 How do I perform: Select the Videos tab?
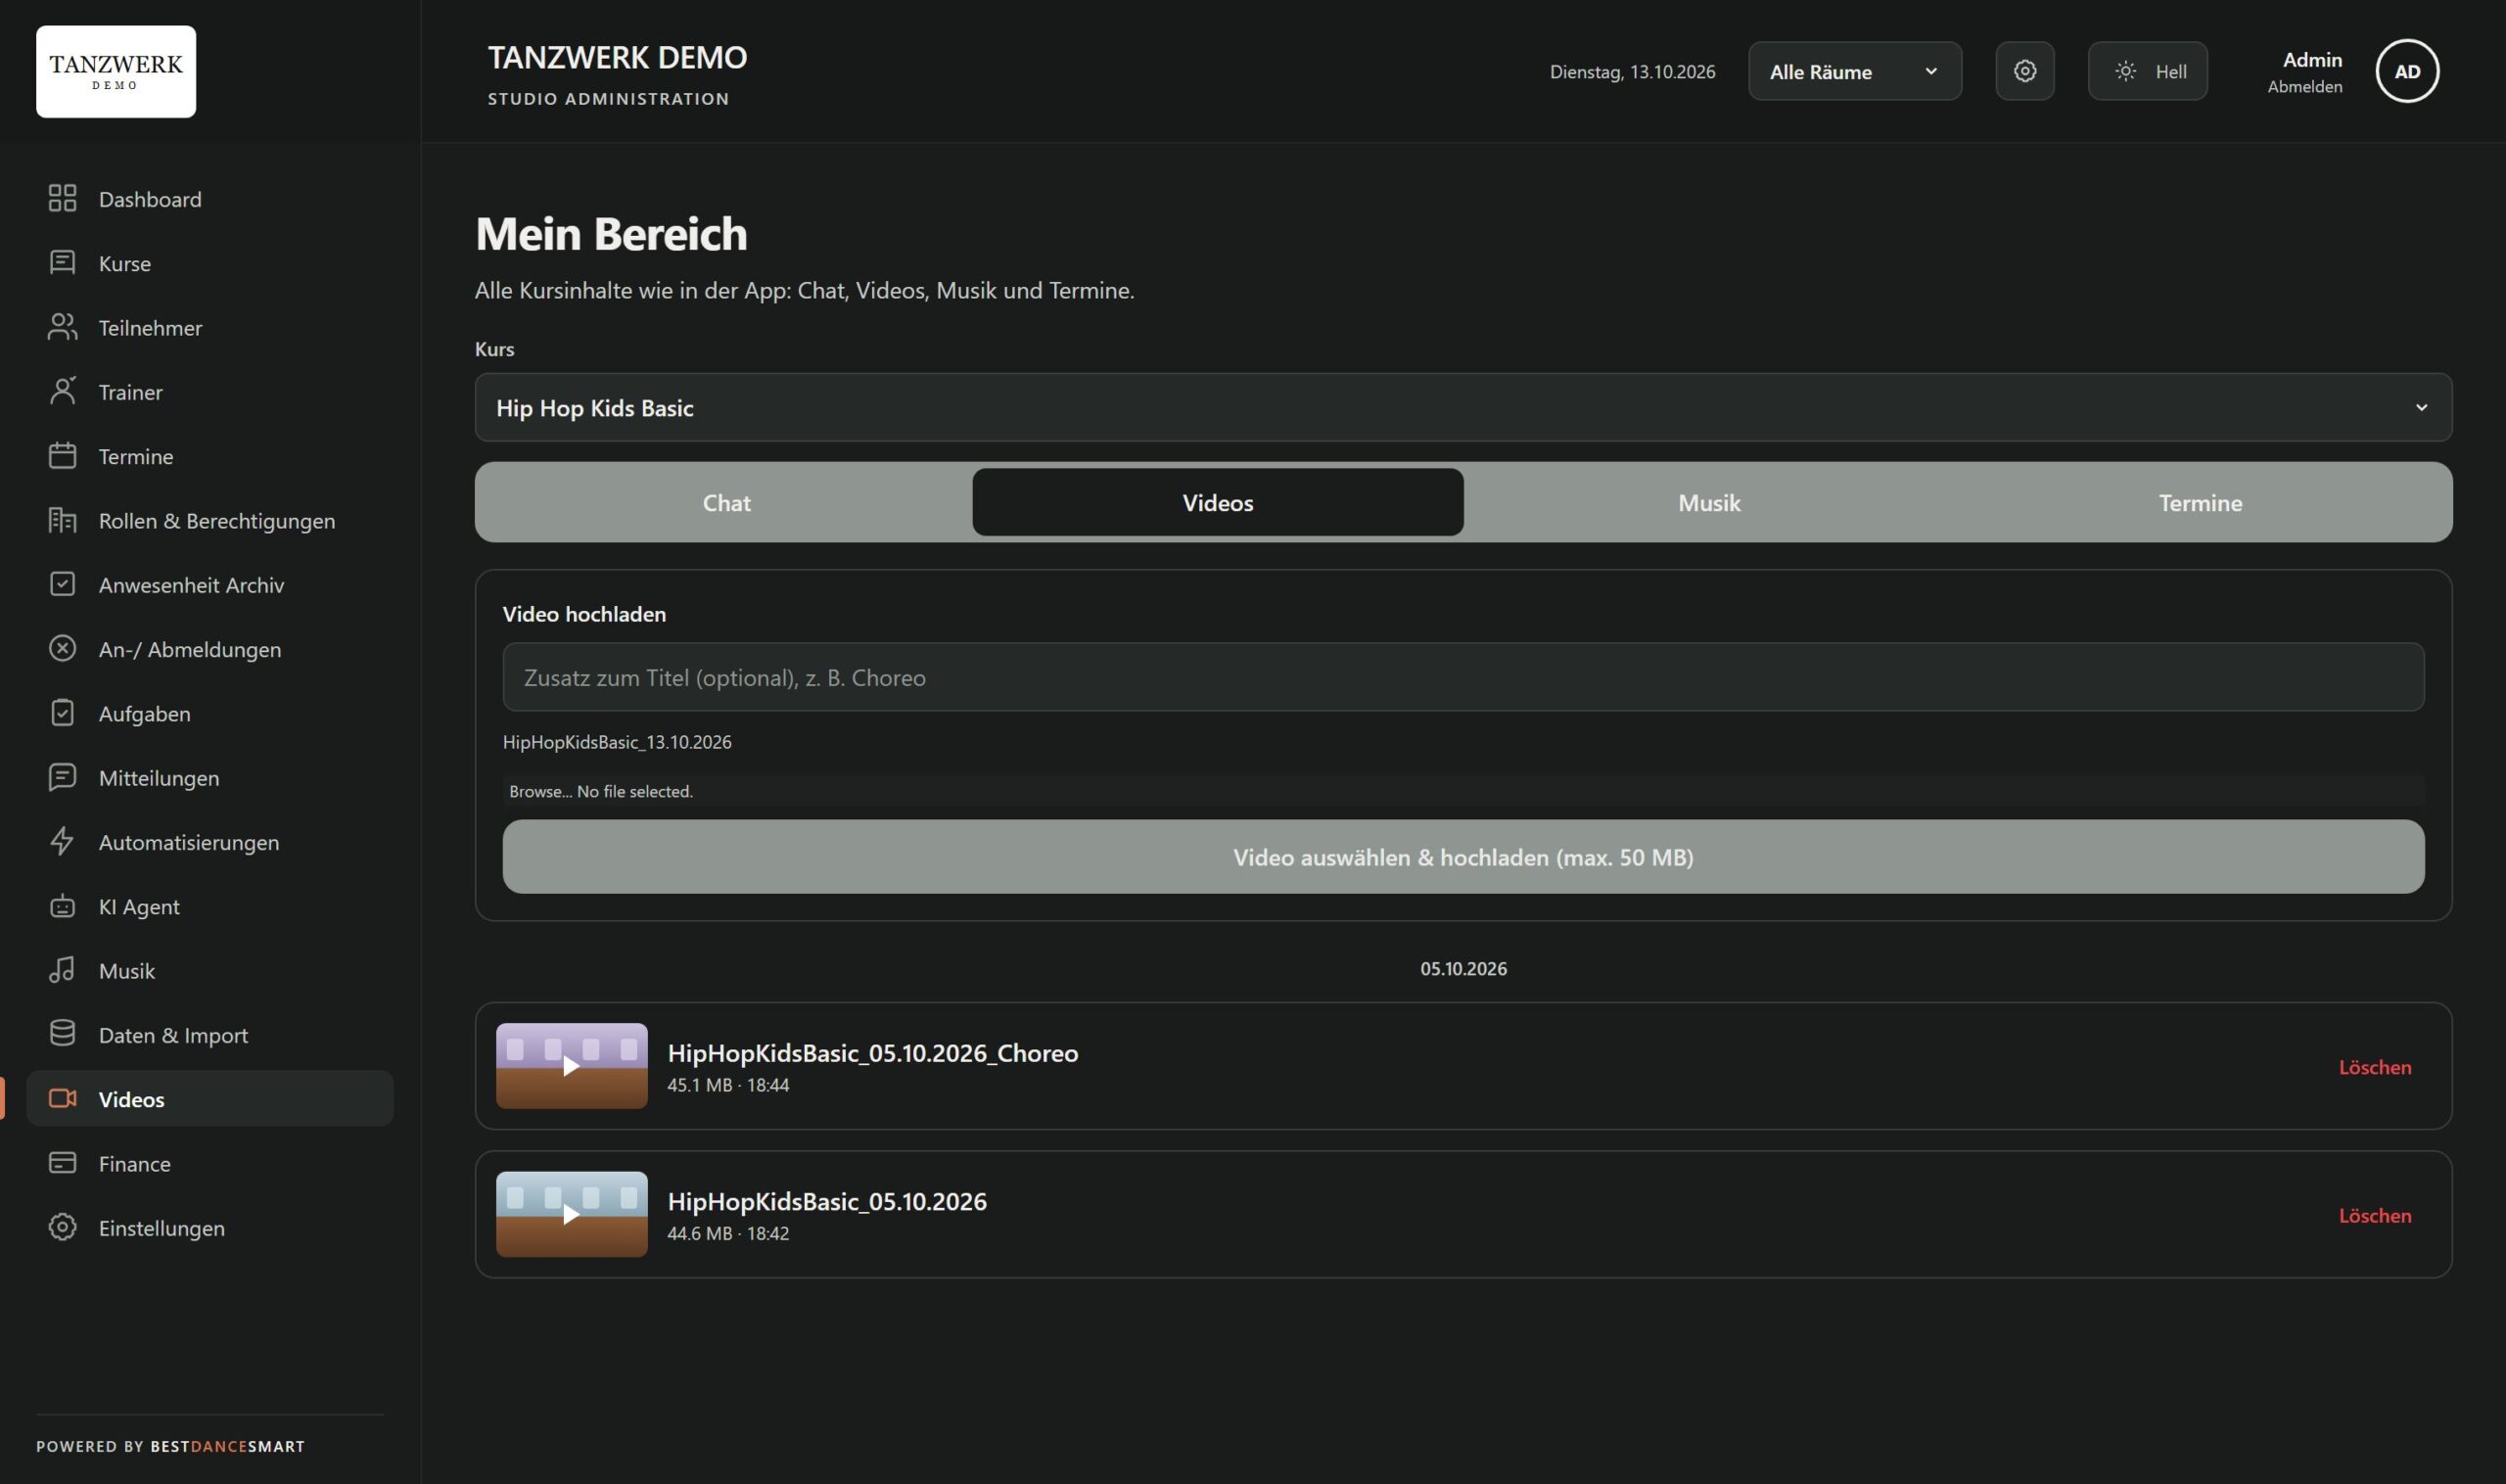pyautogui.click(x=1218, y=502)
